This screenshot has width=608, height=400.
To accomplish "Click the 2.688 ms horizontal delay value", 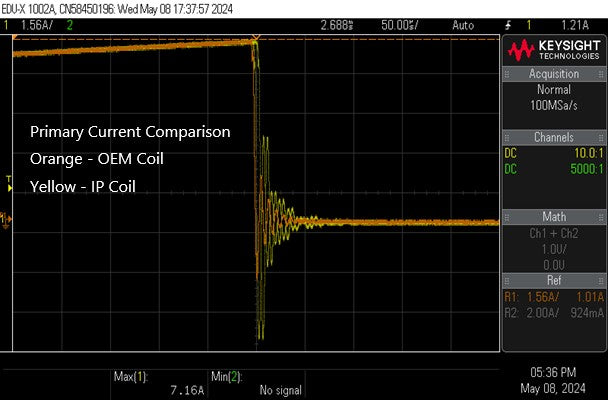I will (337, 23).
